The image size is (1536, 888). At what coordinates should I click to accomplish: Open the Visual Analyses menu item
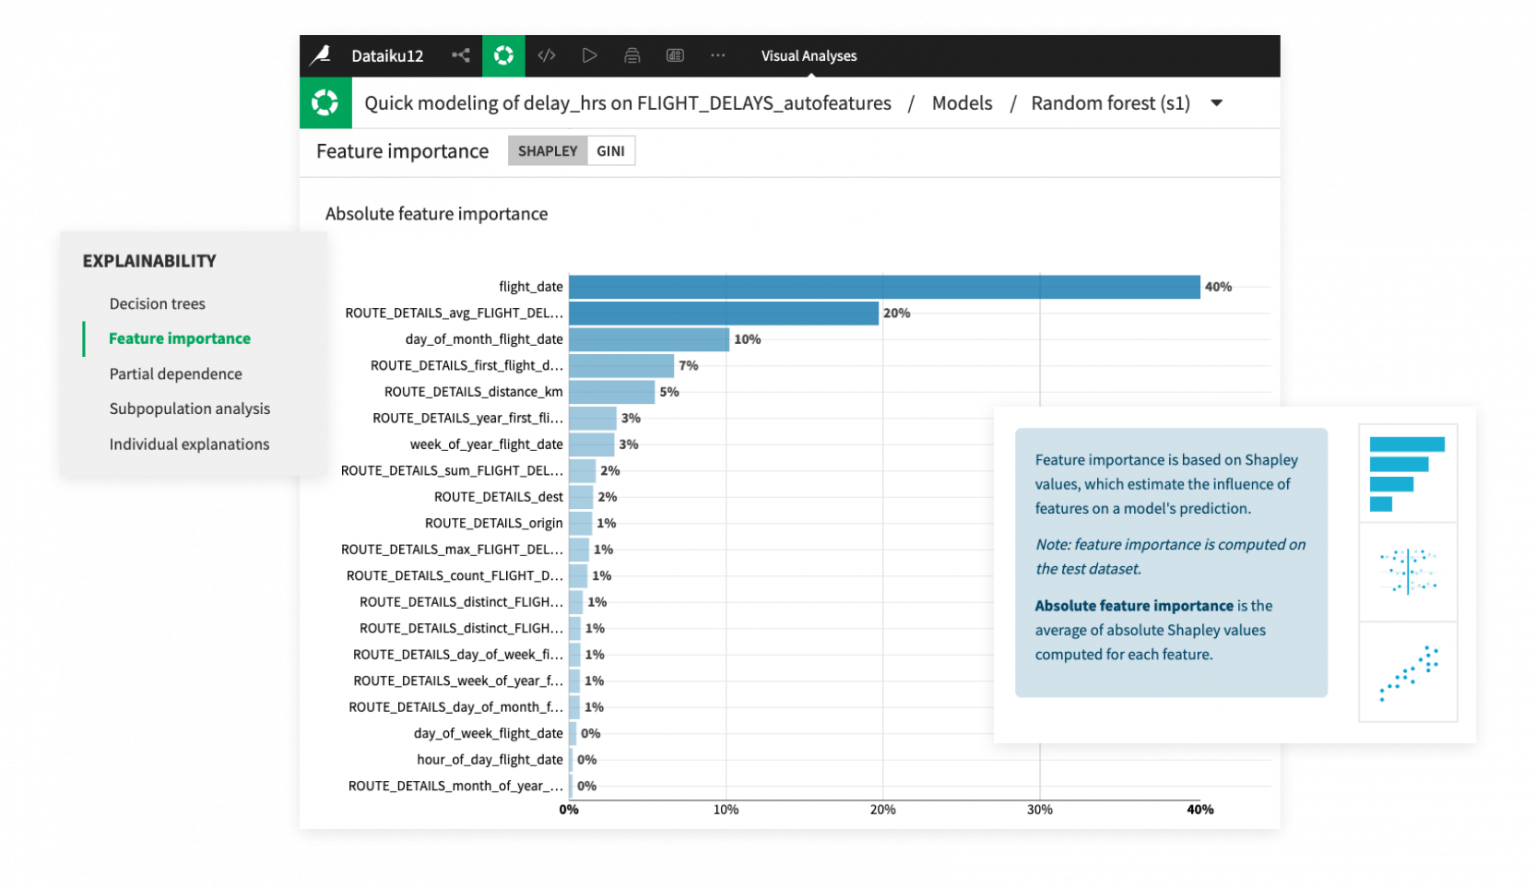809,55
